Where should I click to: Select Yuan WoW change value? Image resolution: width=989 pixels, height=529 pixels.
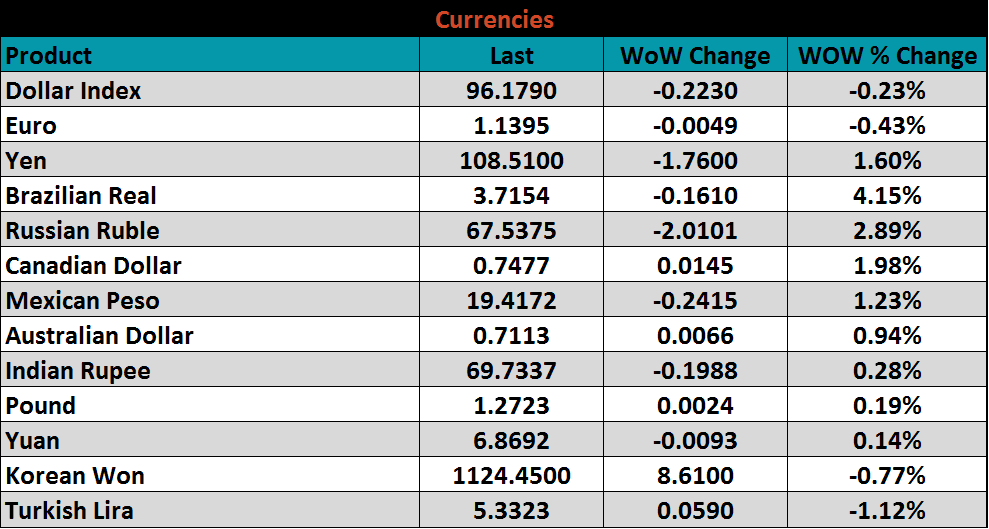[695, 441]
